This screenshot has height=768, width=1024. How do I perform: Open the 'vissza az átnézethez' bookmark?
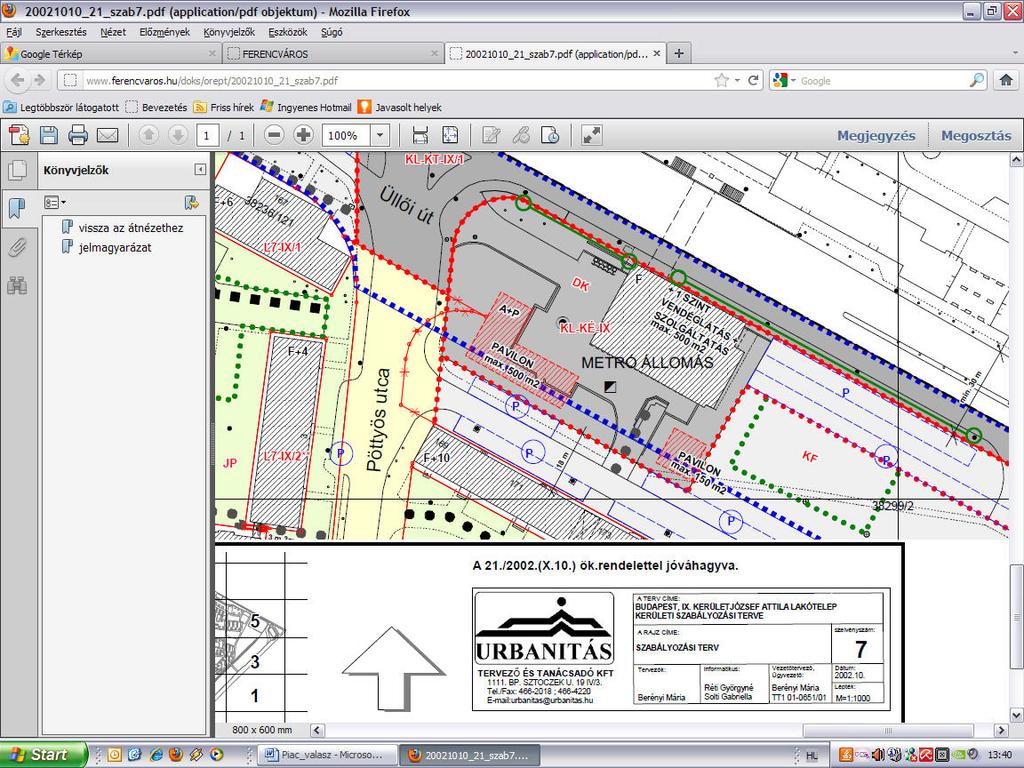point(131,228)
